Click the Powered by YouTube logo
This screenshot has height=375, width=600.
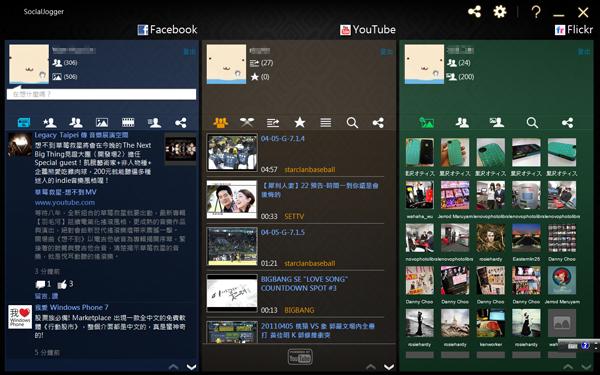(300, 357)
